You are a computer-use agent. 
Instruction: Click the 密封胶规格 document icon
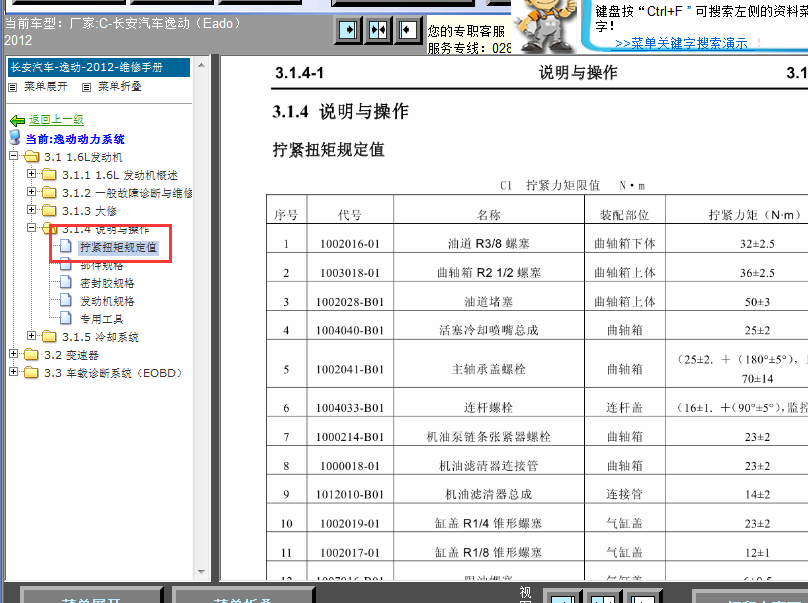pos(65,282)
